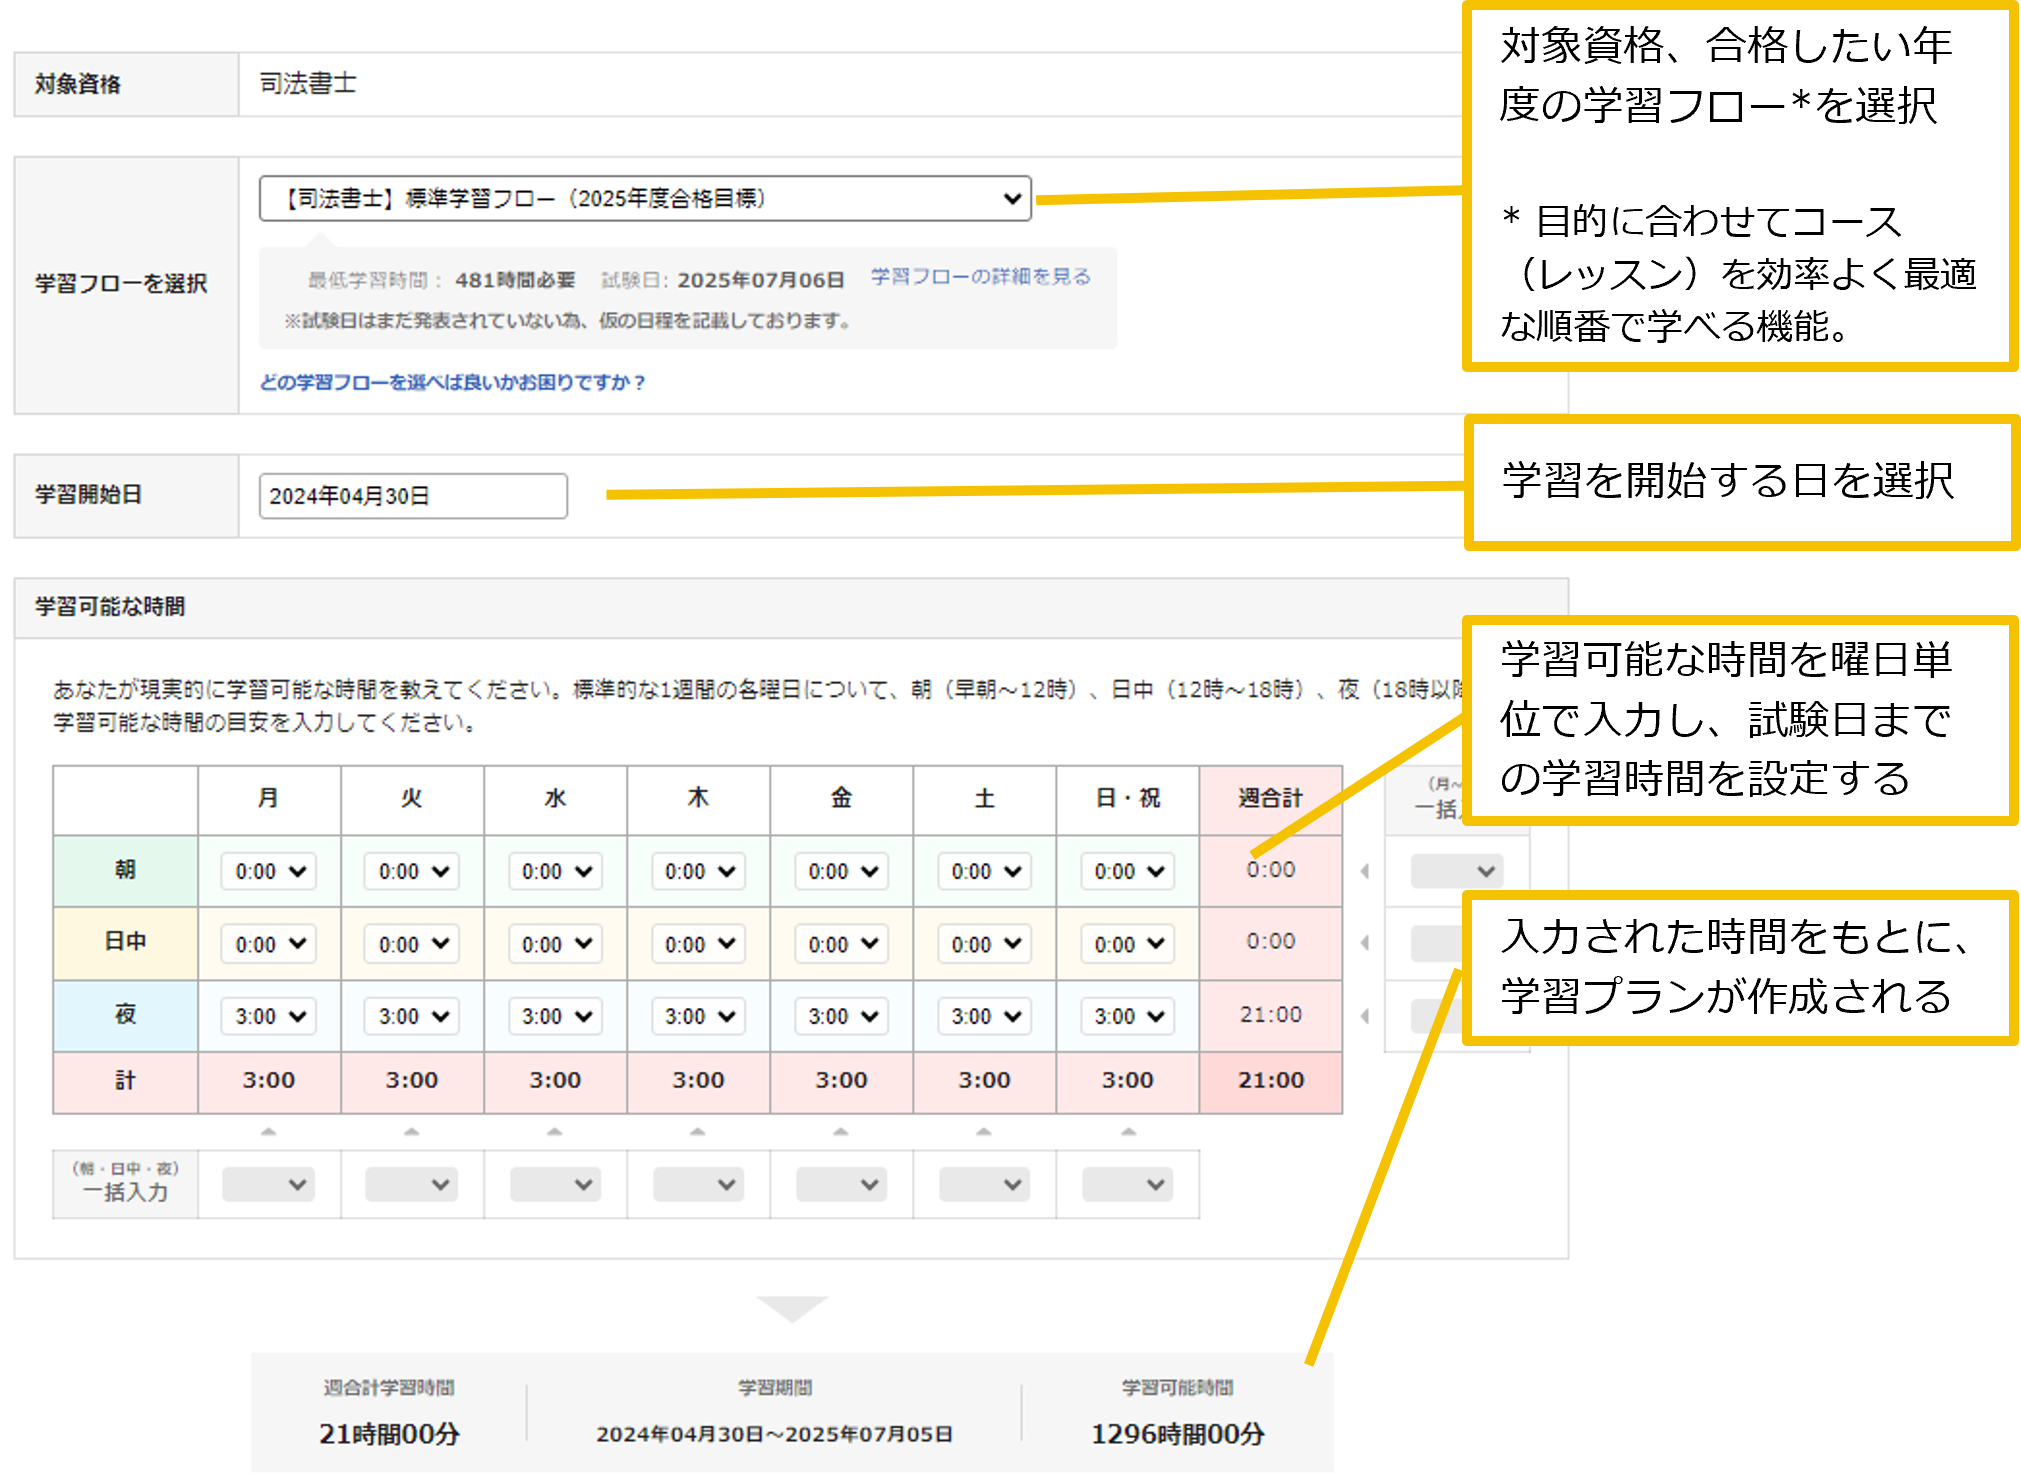This screenshot has width=2021, height=1484.
Task: Click the study start date field
Action: (412, 496)
